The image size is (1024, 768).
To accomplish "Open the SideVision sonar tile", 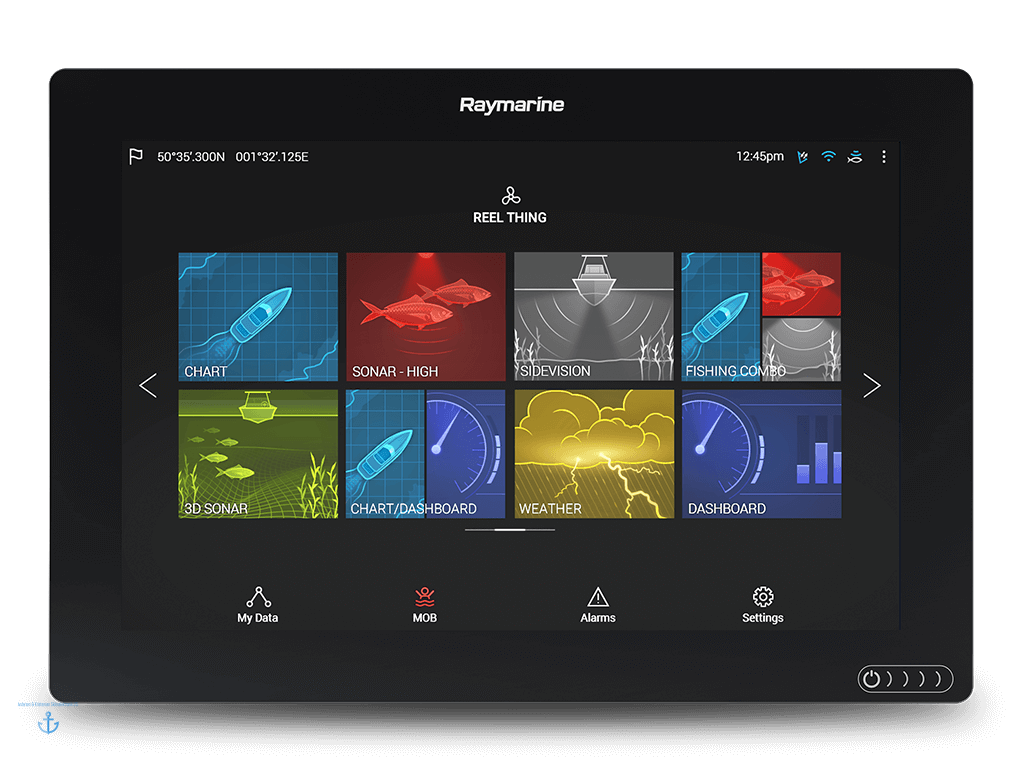I will pos(594,316).
